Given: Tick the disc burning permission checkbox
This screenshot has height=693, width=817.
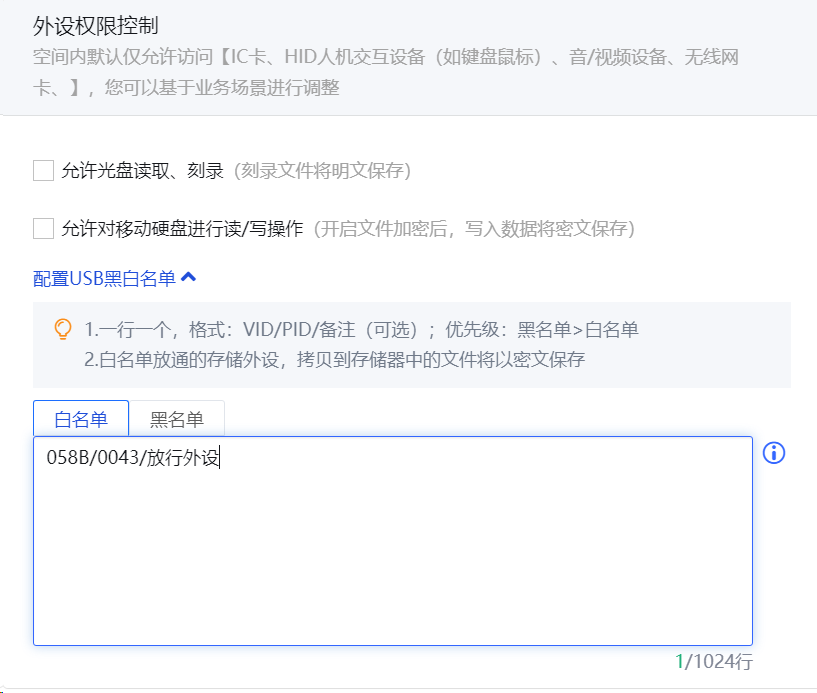Looking at the screenshot, I should (x=43, y=171).
